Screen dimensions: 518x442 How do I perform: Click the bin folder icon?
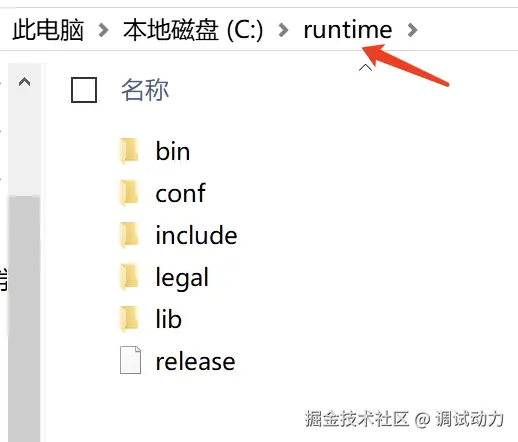pos(129,151)
